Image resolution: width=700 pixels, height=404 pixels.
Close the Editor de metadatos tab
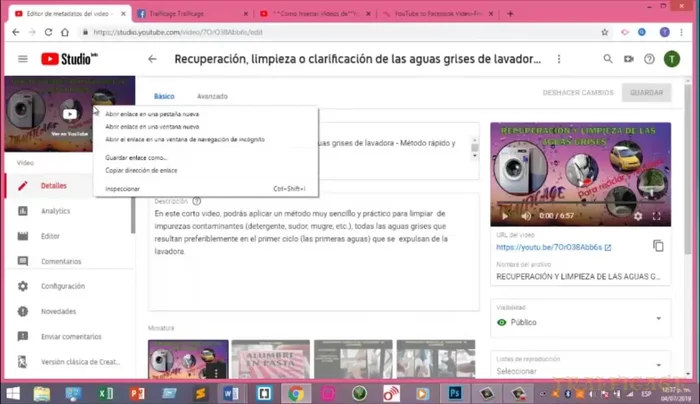123,14
